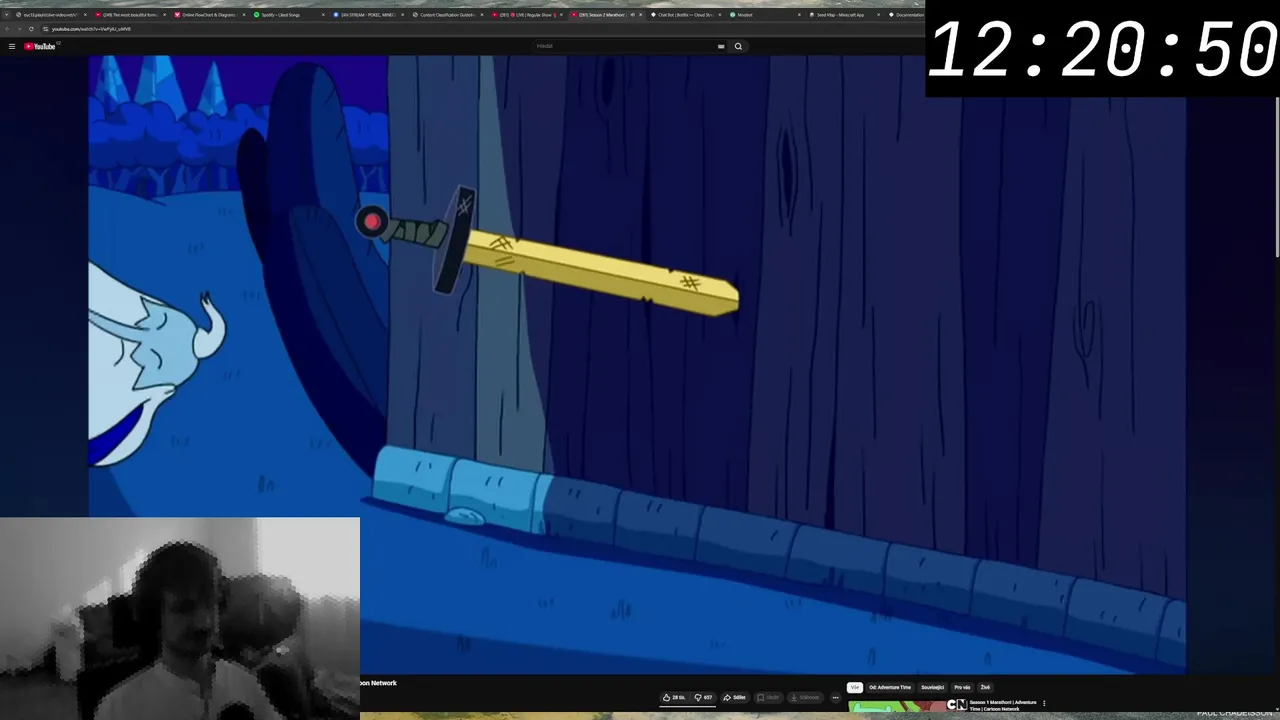Click the Cartoon Network channel name link
1280x720 pixels.
pos(378,683)
